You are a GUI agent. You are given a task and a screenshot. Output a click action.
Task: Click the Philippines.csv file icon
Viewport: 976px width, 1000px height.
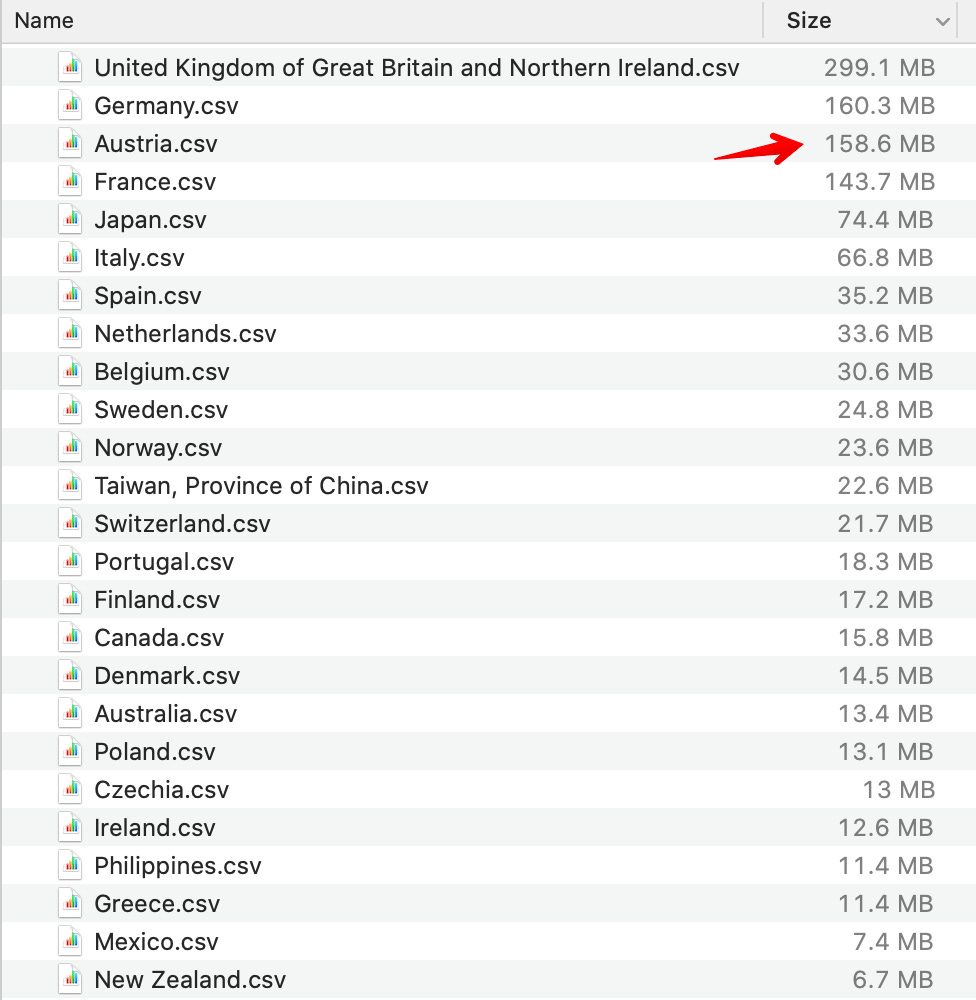(70, 865)
